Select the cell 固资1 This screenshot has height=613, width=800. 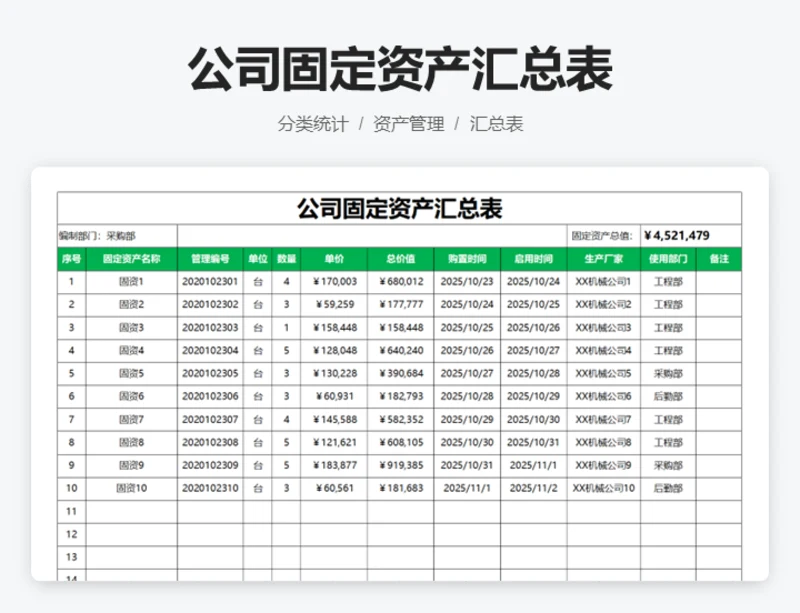pyautogui.click(x=132, y=282)
